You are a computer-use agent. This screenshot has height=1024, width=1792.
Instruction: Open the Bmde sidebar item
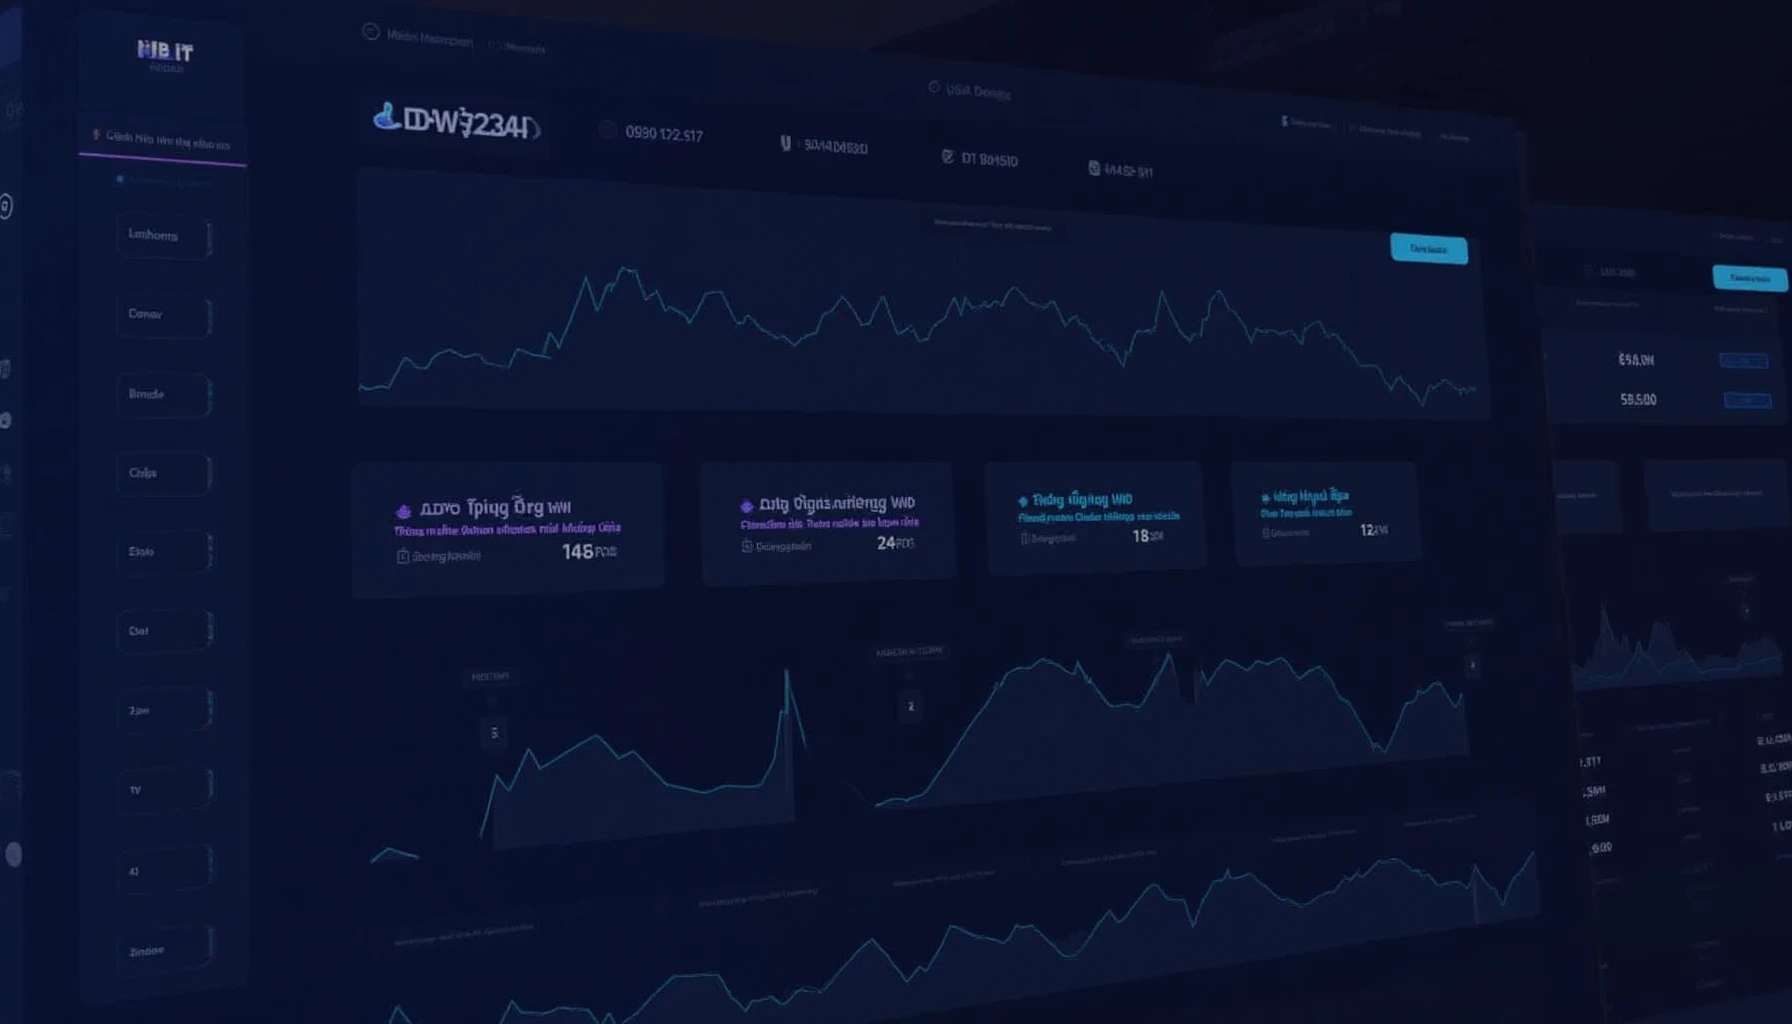[x=164, y=394]
